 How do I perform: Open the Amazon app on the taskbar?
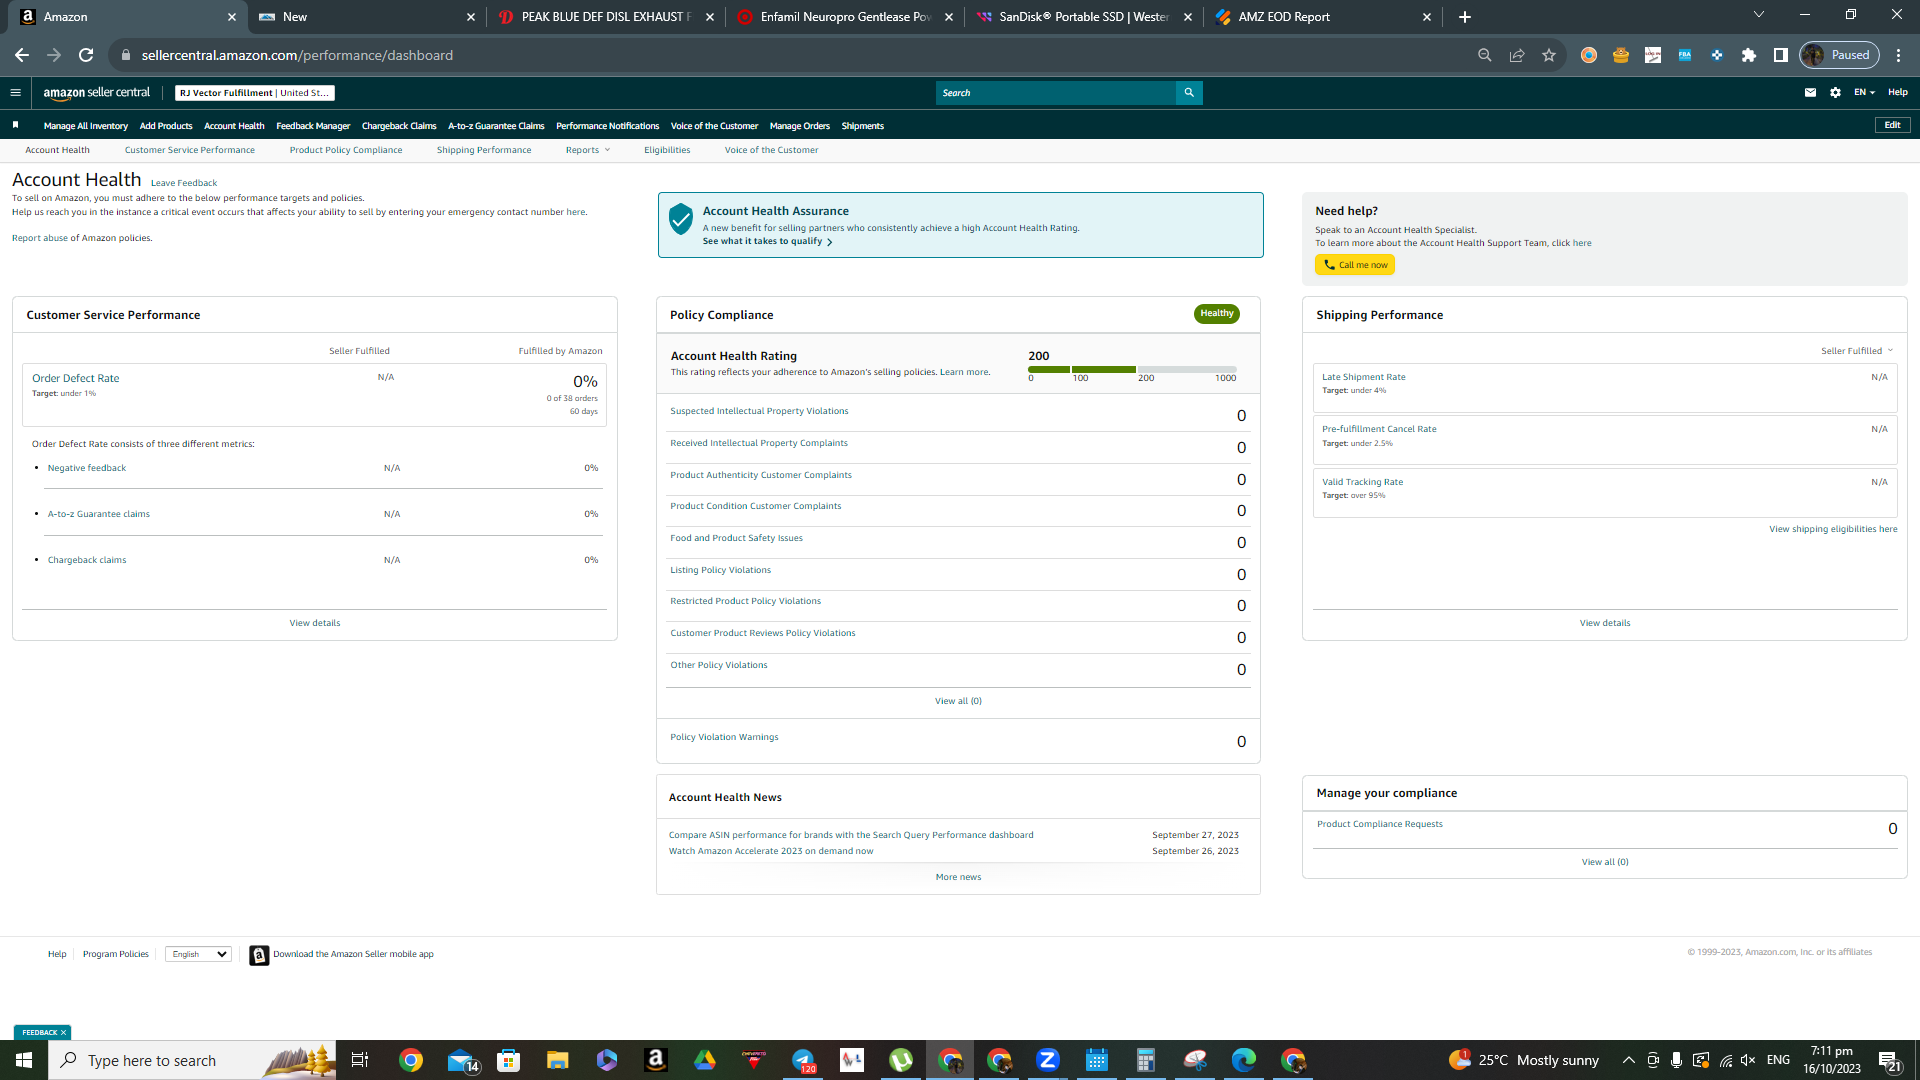[656, 1060]
